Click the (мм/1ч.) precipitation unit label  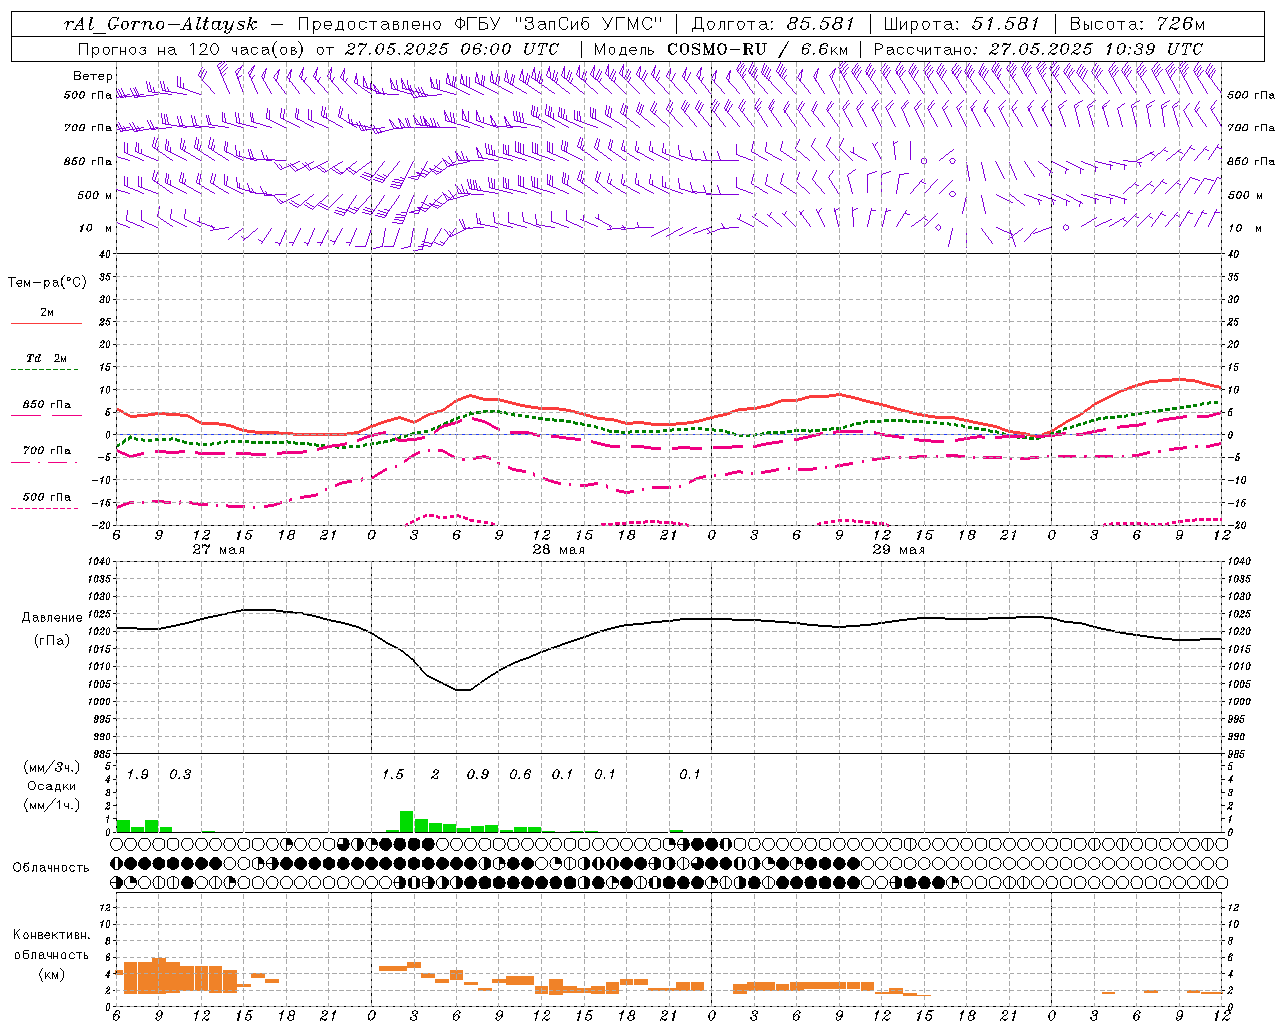pos(51,805)
